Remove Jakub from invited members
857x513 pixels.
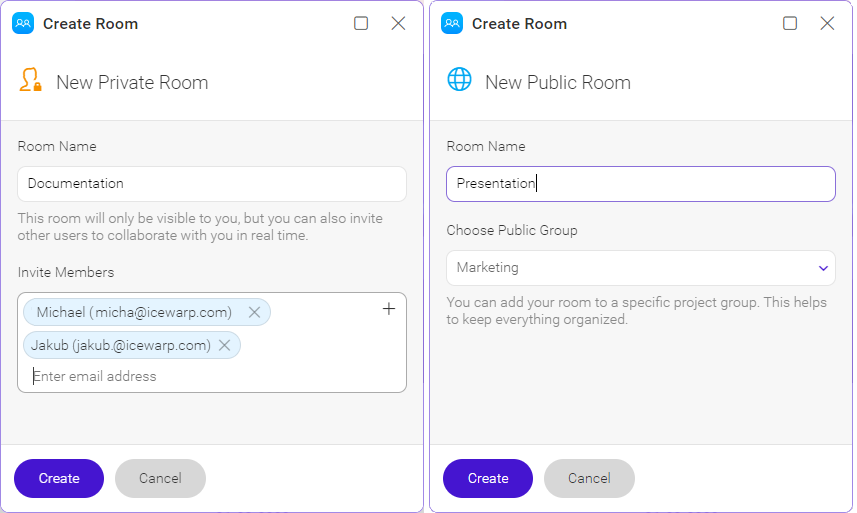pyautogui.click(x=224, y=345)
